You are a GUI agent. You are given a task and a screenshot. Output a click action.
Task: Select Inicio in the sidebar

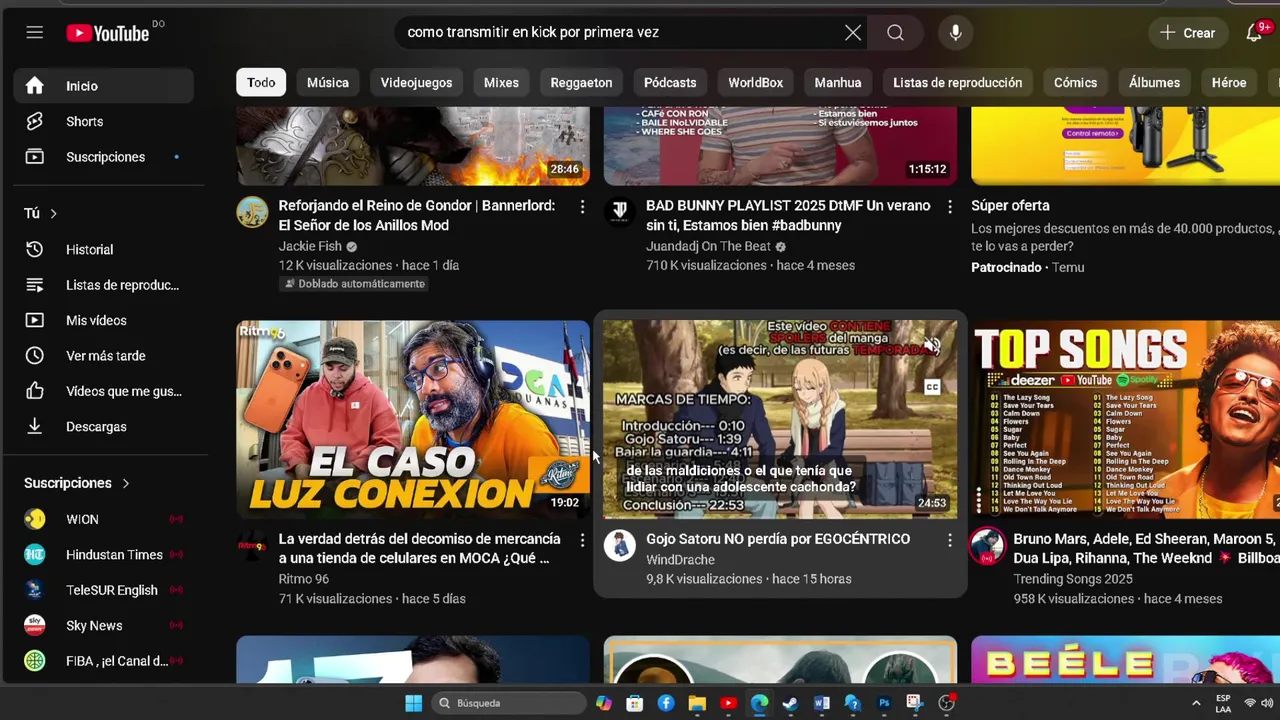104,86
